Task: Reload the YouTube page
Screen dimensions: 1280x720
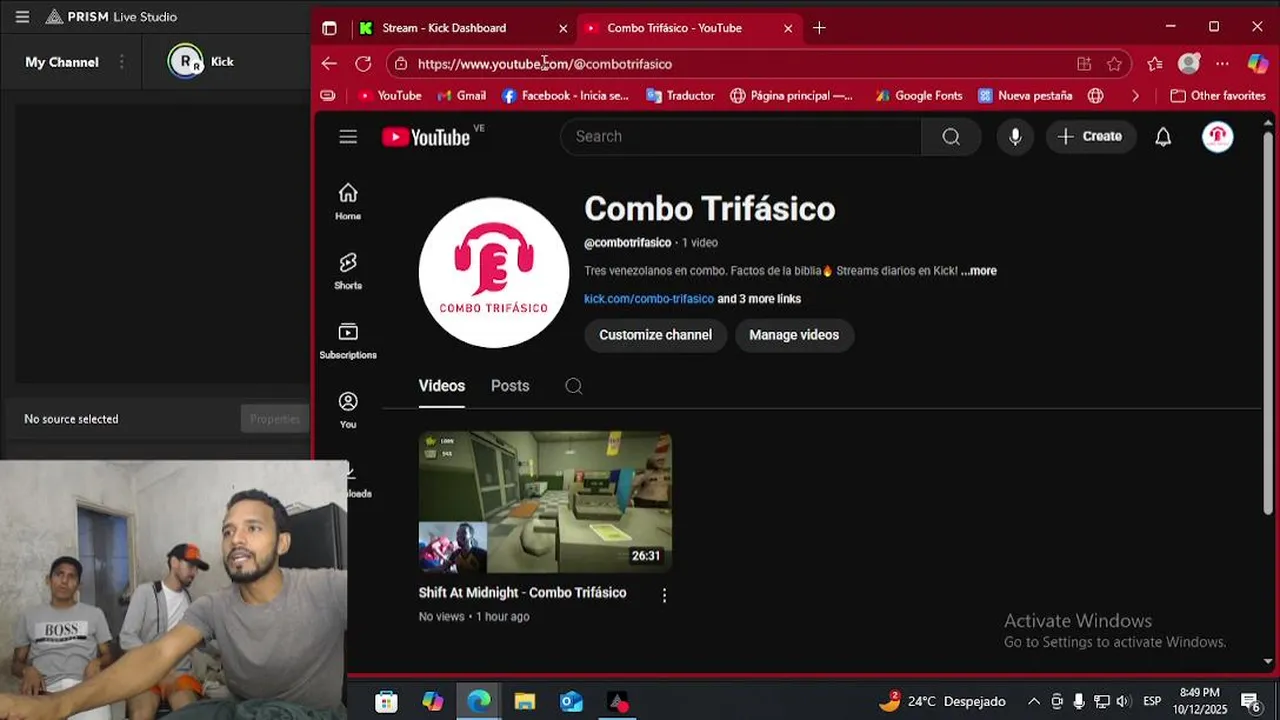Action: click(x=363, y=64)
